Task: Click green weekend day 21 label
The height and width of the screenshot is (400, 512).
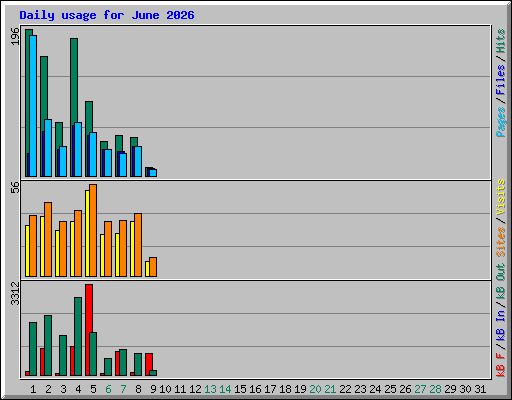Action: pyautogui.click(x=330, y=389)
